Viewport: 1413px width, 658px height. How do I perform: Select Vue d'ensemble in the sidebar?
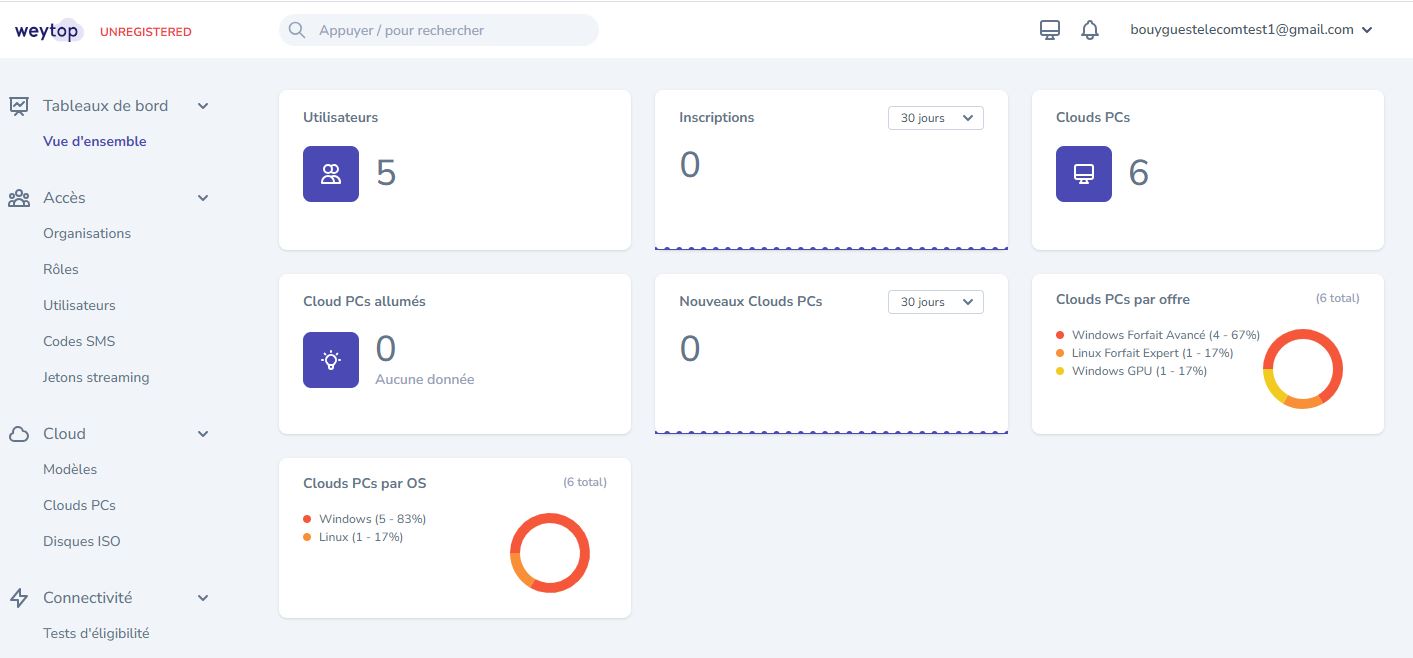(94, 141)
